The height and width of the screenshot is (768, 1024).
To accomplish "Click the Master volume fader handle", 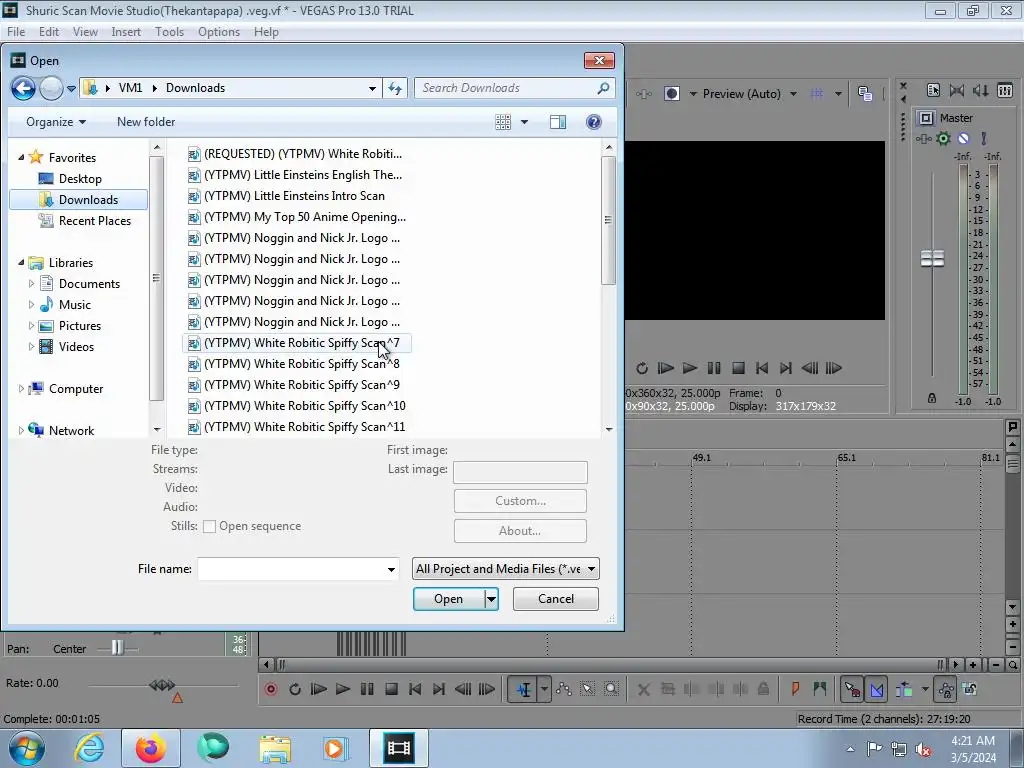I will [x=932, y=259].
